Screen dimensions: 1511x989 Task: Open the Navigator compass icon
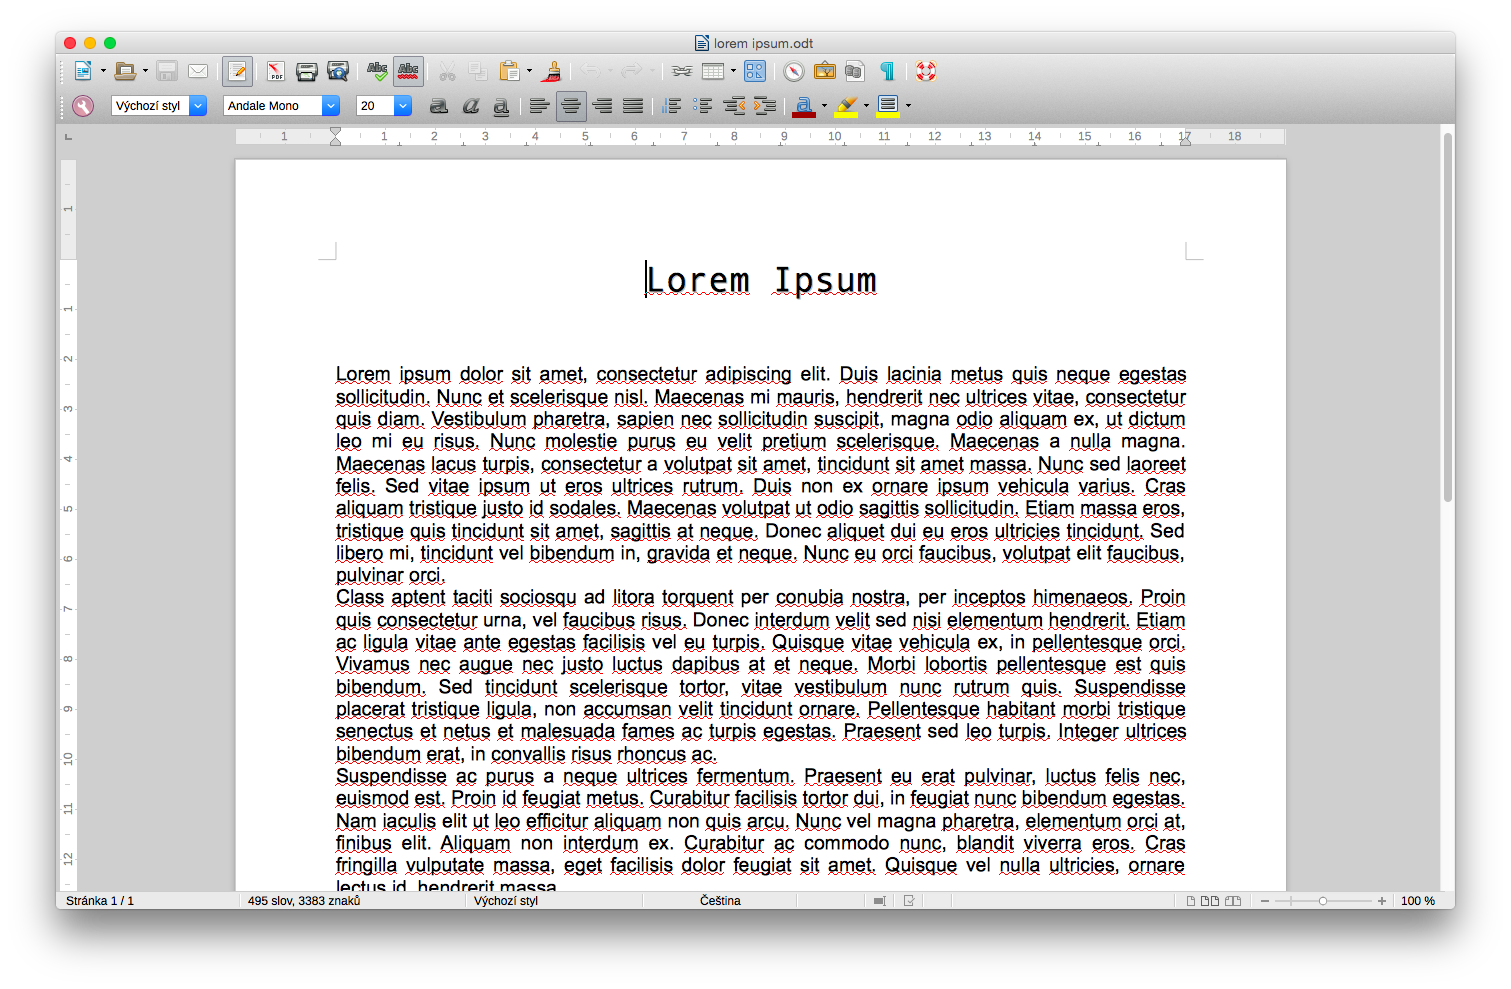793,71
